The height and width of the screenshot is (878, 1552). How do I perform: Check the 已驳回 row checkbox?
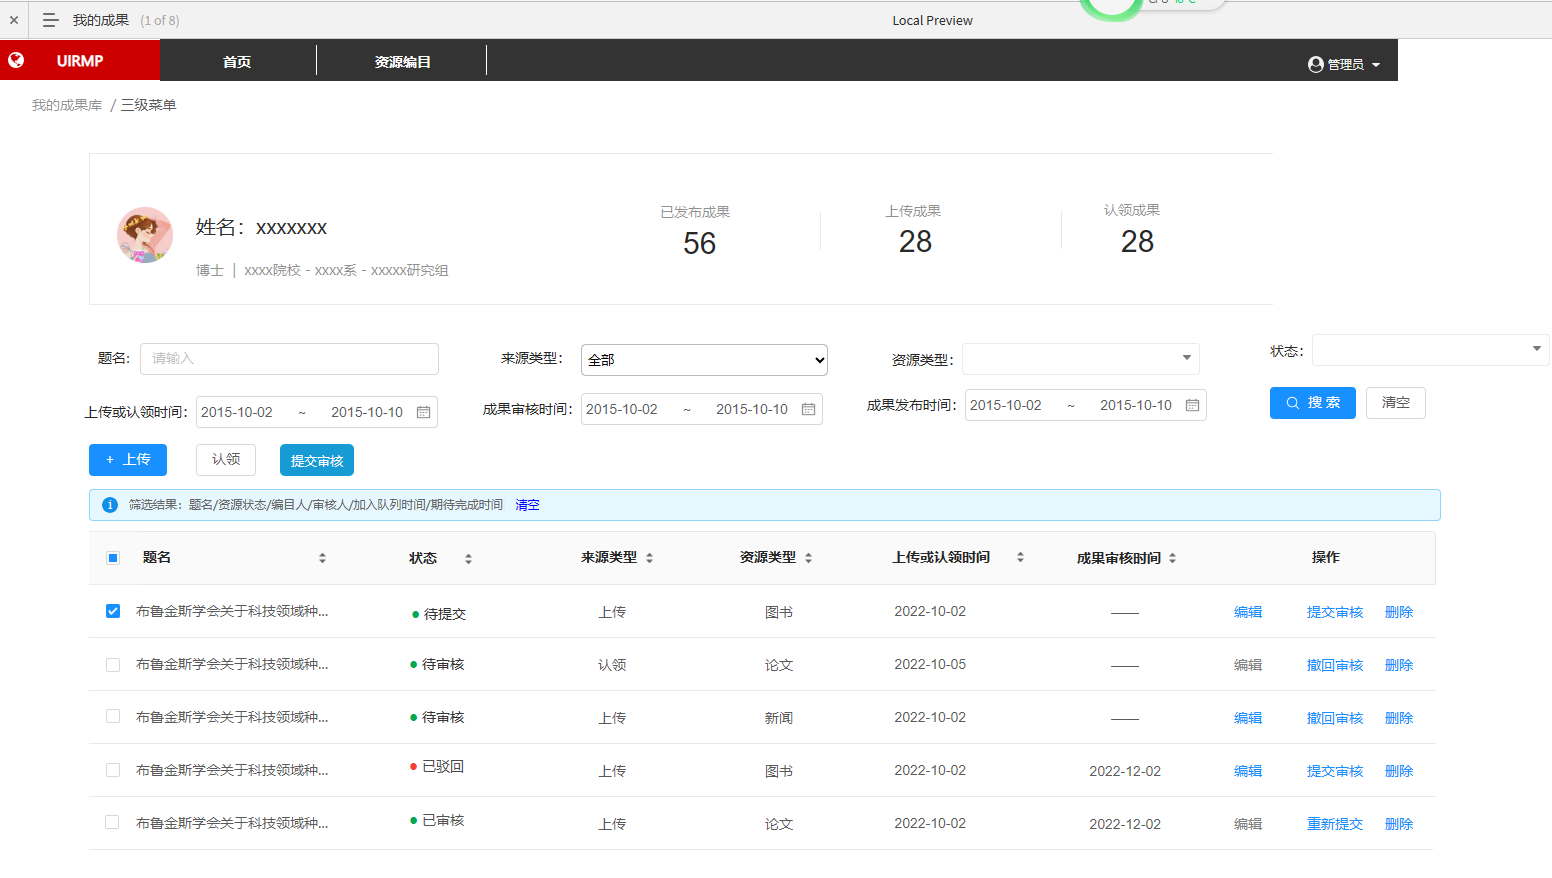pos(113,770)
